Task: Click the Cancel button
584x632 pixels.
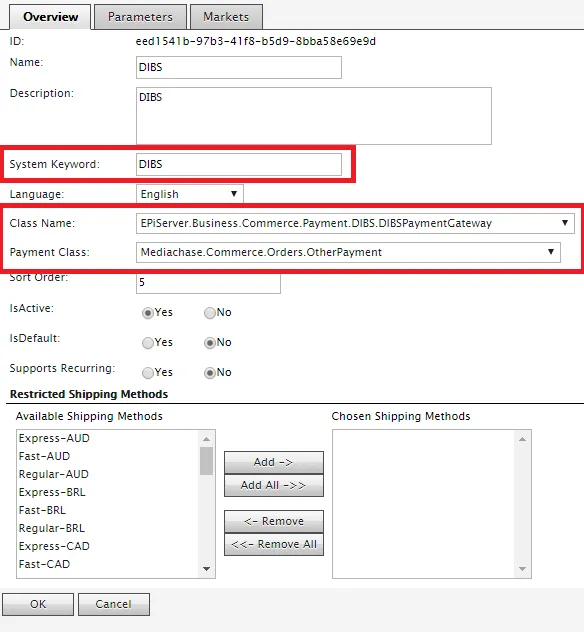Action: pyautogui.click(x=114, y=604)
